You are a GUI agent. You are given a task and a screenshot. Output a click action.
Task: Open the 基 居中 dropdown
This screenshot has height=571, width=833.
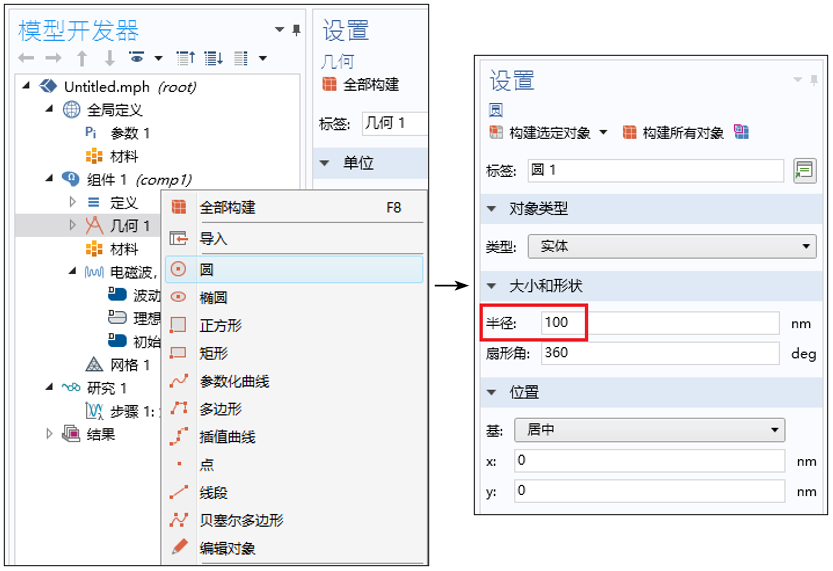pos(650,430)
